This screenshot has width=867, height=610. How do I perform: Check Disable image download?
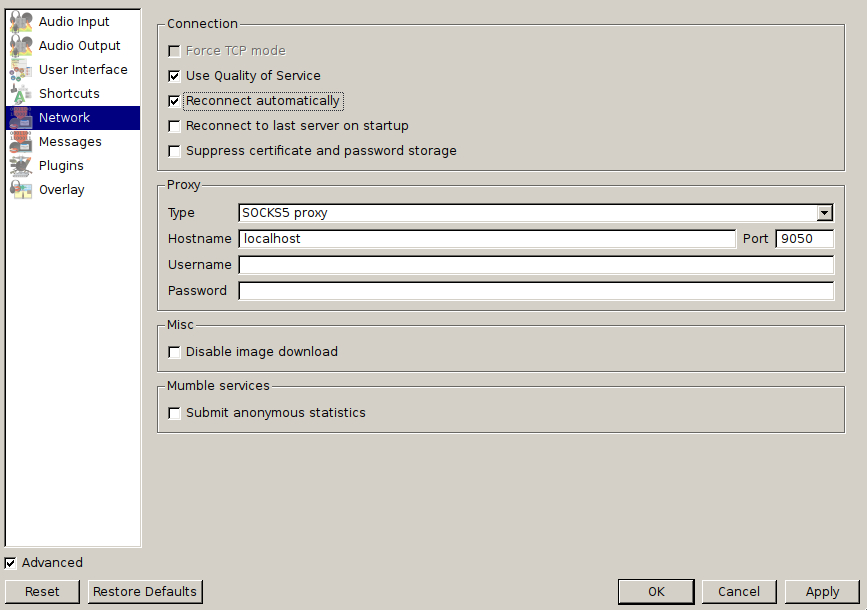pyautogui.click(x=175, y=352)
